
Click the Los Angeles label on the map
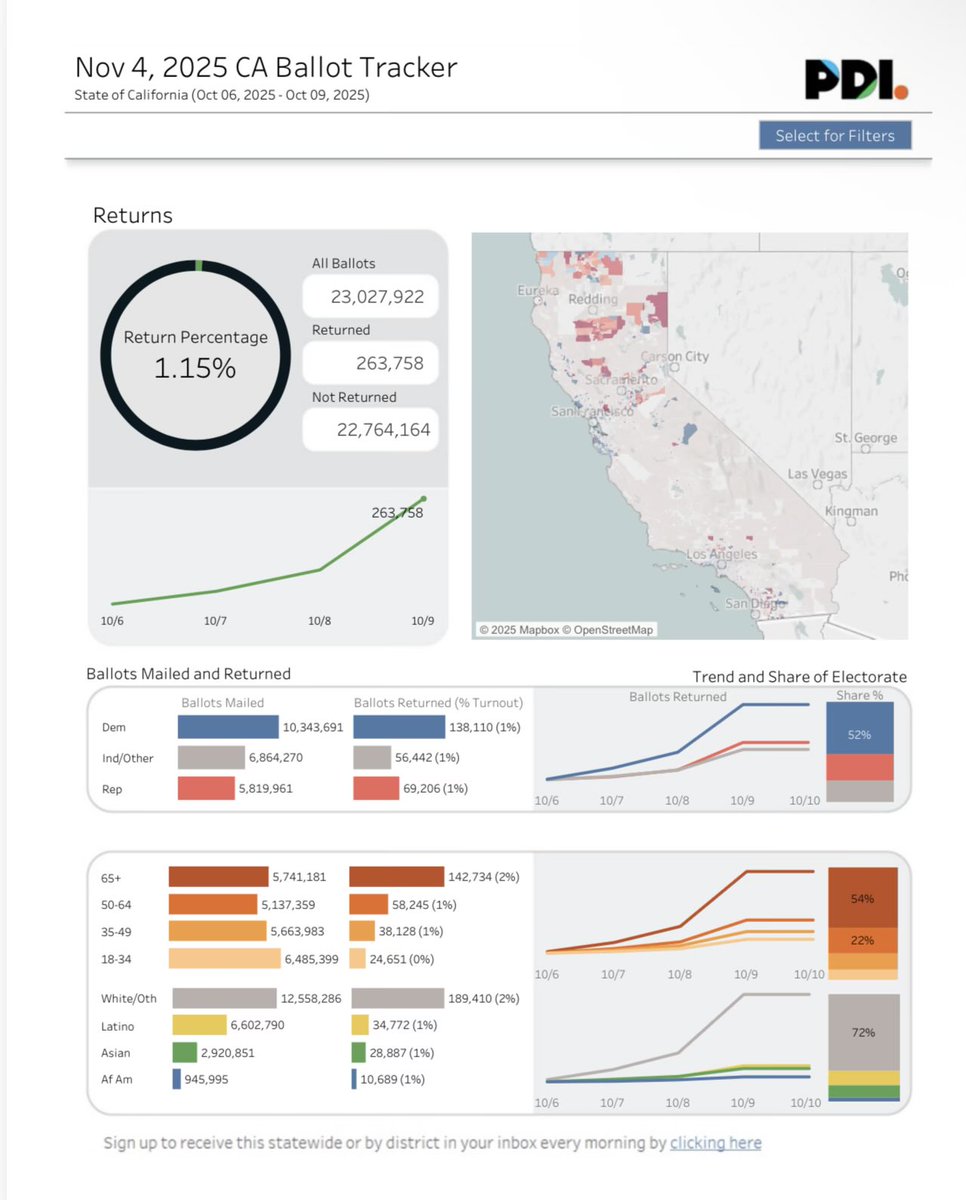pos(724,555)
